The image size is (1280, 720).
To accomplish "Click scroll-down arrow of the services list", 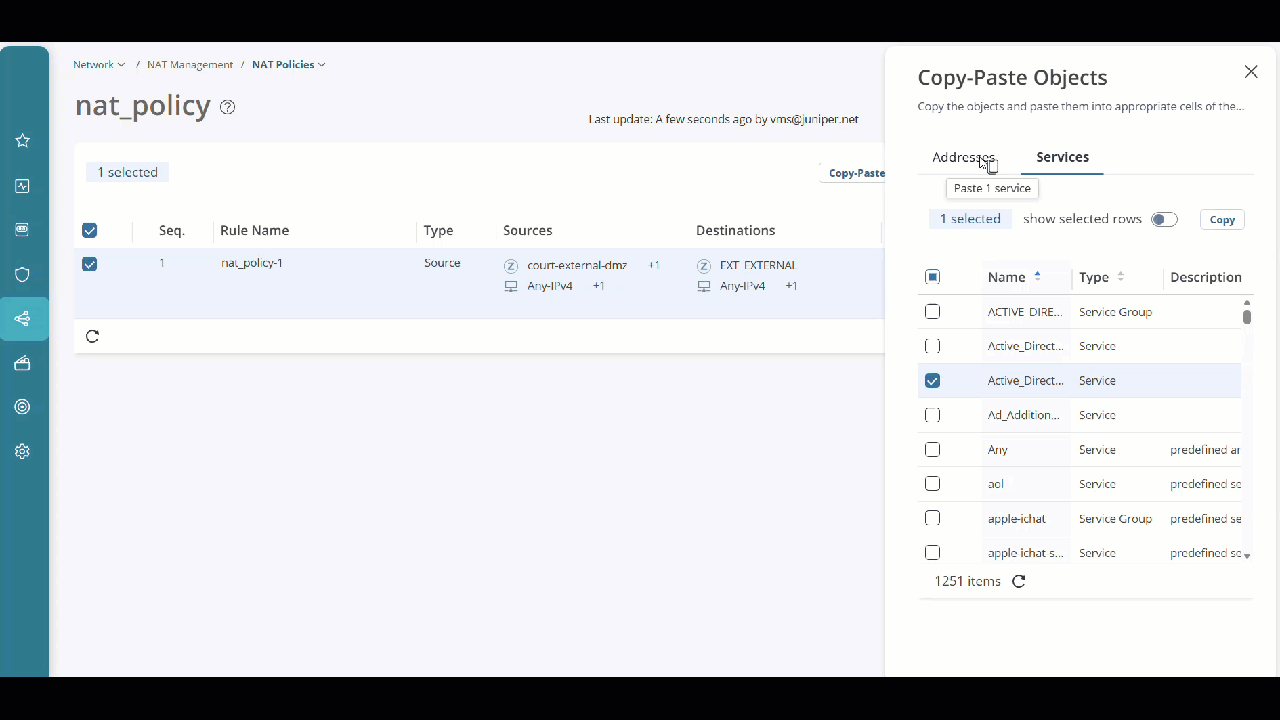I will (x=1247, y=555).
